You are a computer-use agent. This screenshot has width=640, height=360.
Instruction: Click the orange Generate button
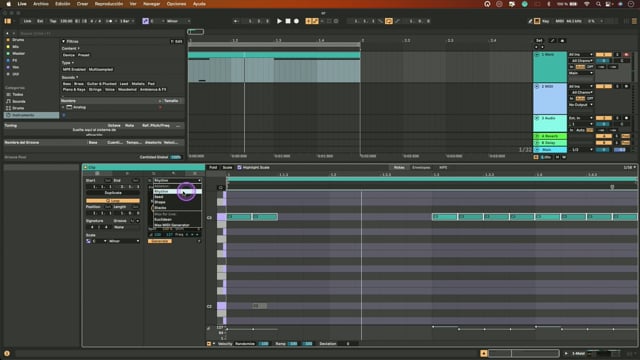(160, 241)
